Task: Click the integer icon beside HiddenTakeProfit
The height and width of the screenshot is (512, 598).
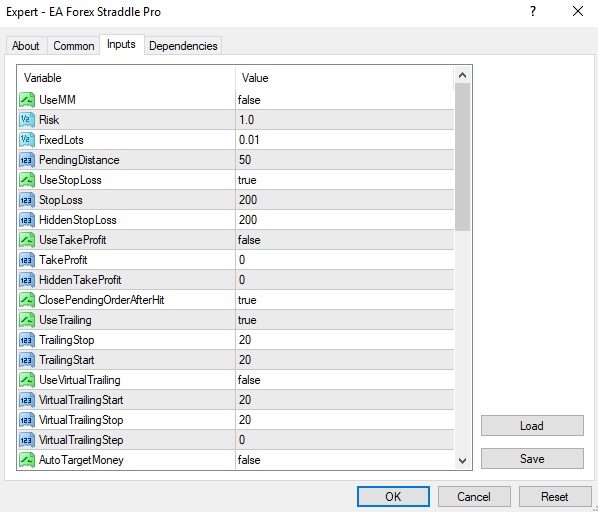Action: (x=27, y=280)
